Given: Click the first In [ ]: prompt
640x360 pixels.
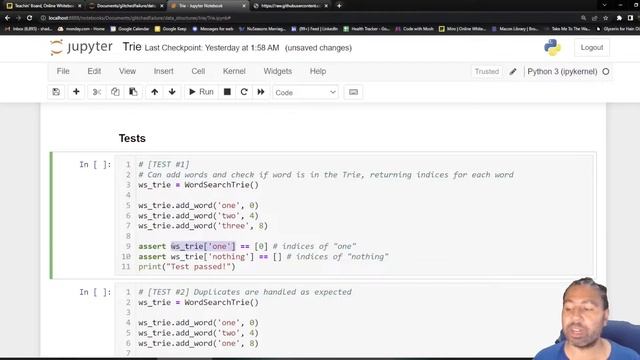Looking at the screenshot, I should (x=95, y=164).
